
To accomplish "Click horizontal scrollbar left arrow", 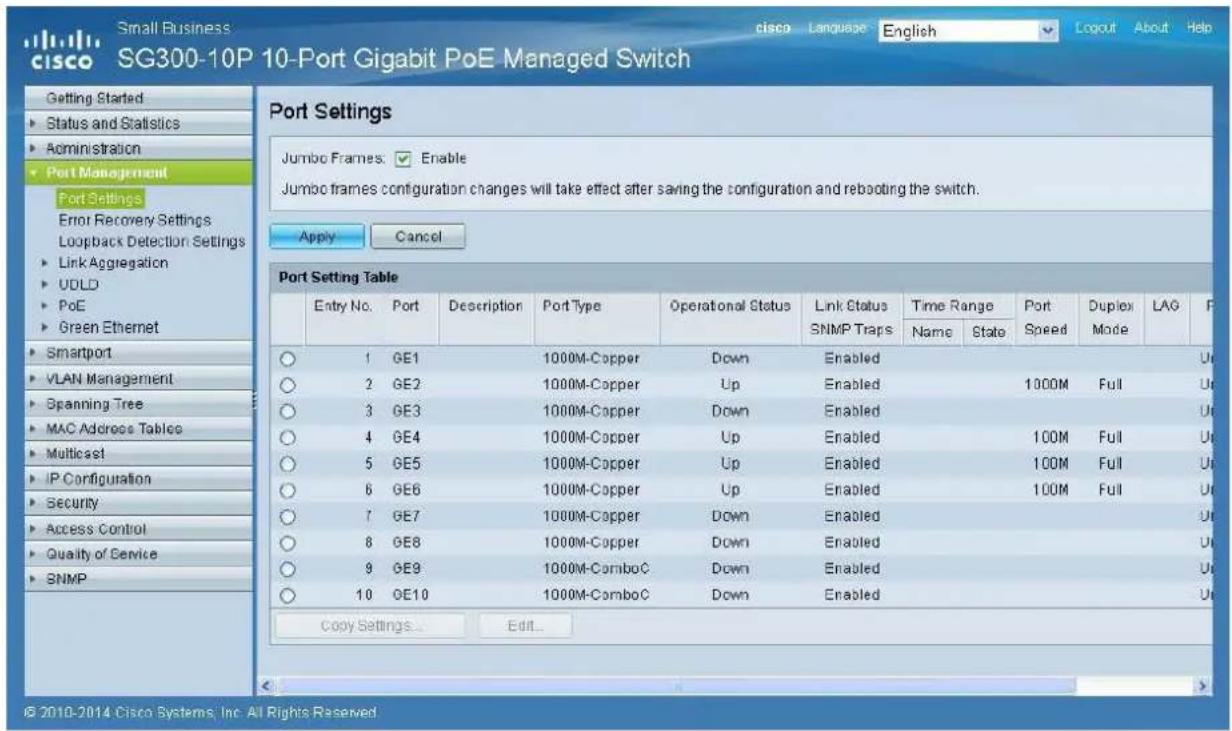I will click(266, 688).
